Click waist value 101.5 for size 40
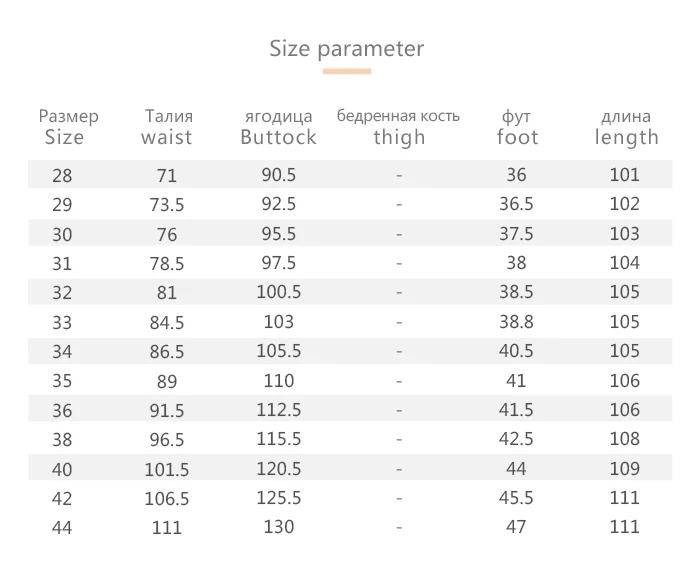The height and width of the screenshot is (568, 700). 167,470
